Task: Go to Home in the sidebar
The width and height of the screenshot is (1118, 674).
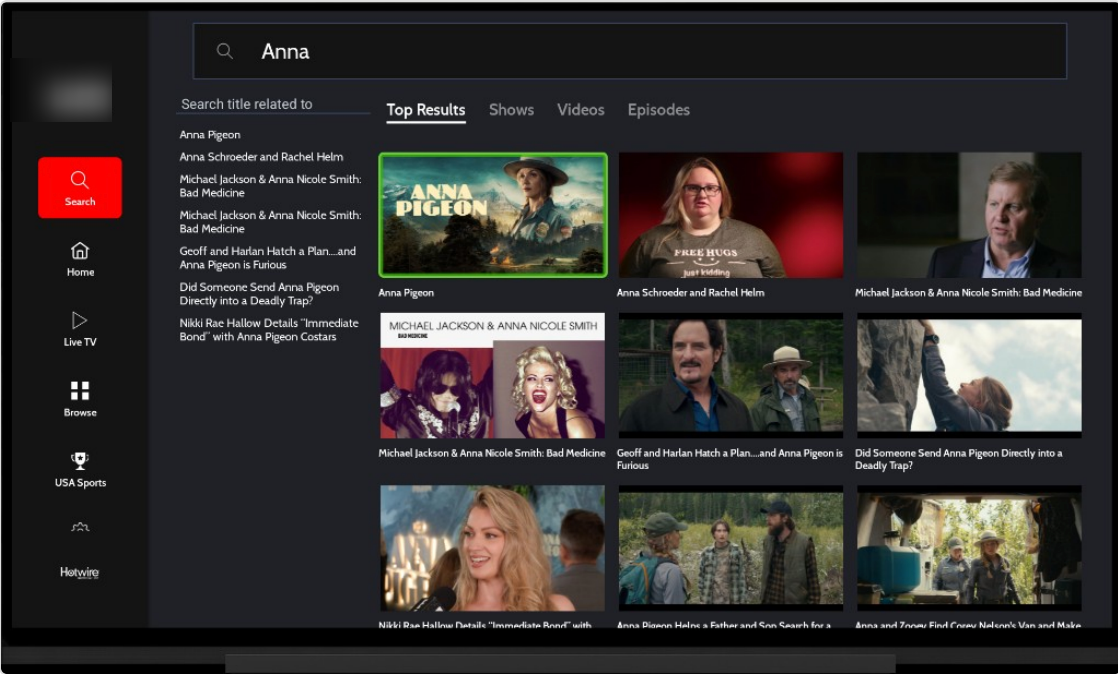Action: point(80,259)
